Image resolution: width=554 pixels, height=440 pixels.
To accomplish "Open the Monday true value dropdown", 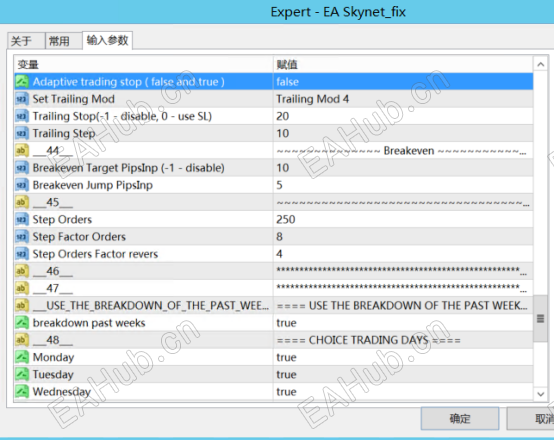I will (x=403, y=357).
